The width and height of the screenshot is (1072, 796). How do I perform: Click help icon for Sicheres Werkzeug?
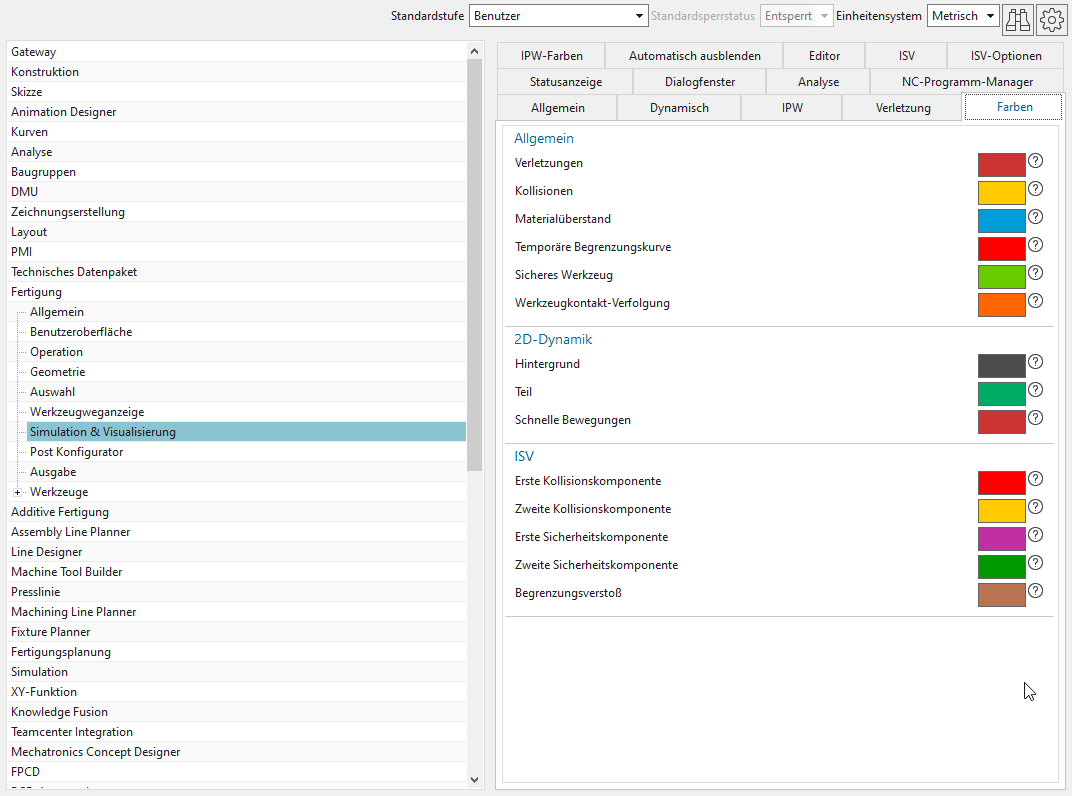tap(1036, 273)
